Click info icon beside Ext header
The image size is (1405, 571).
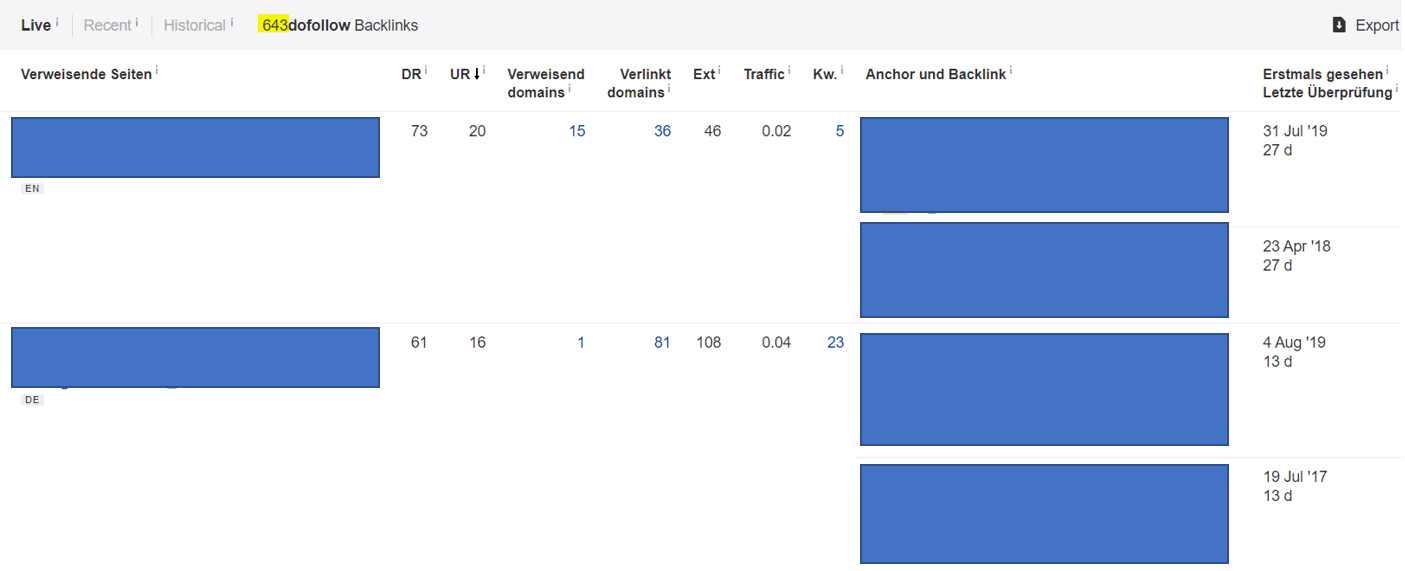(x=720, y=71)
